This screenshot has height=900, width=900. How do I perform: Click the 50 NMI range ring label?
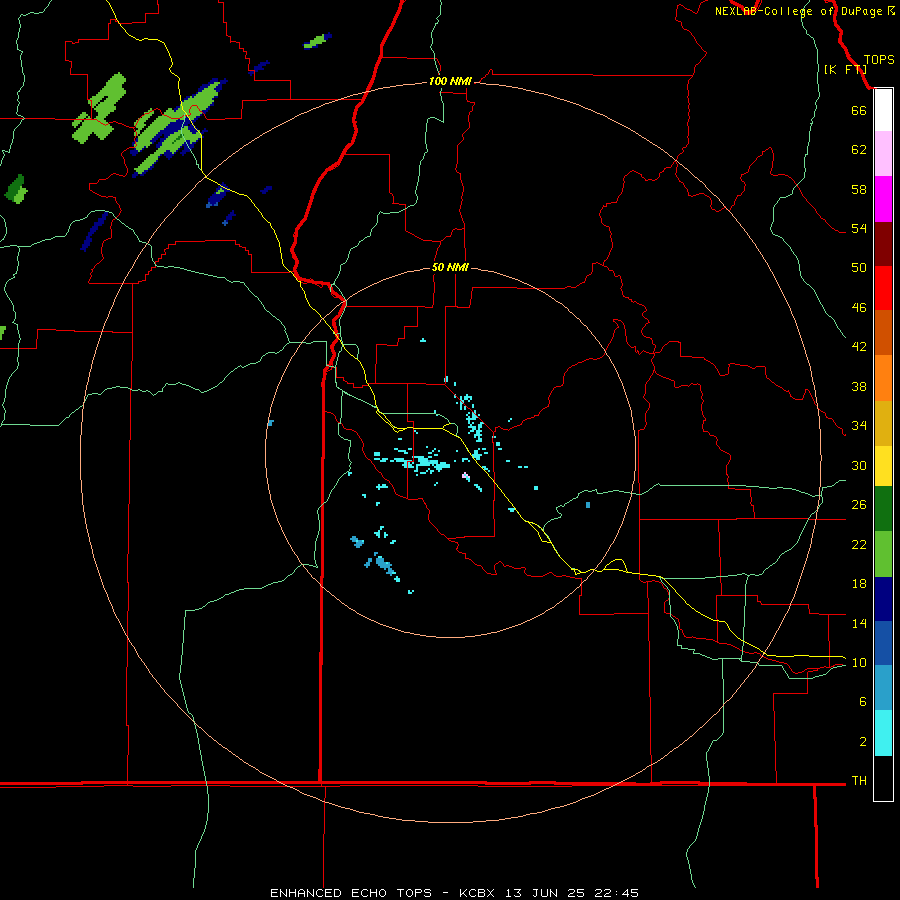[x=450, y=267]
